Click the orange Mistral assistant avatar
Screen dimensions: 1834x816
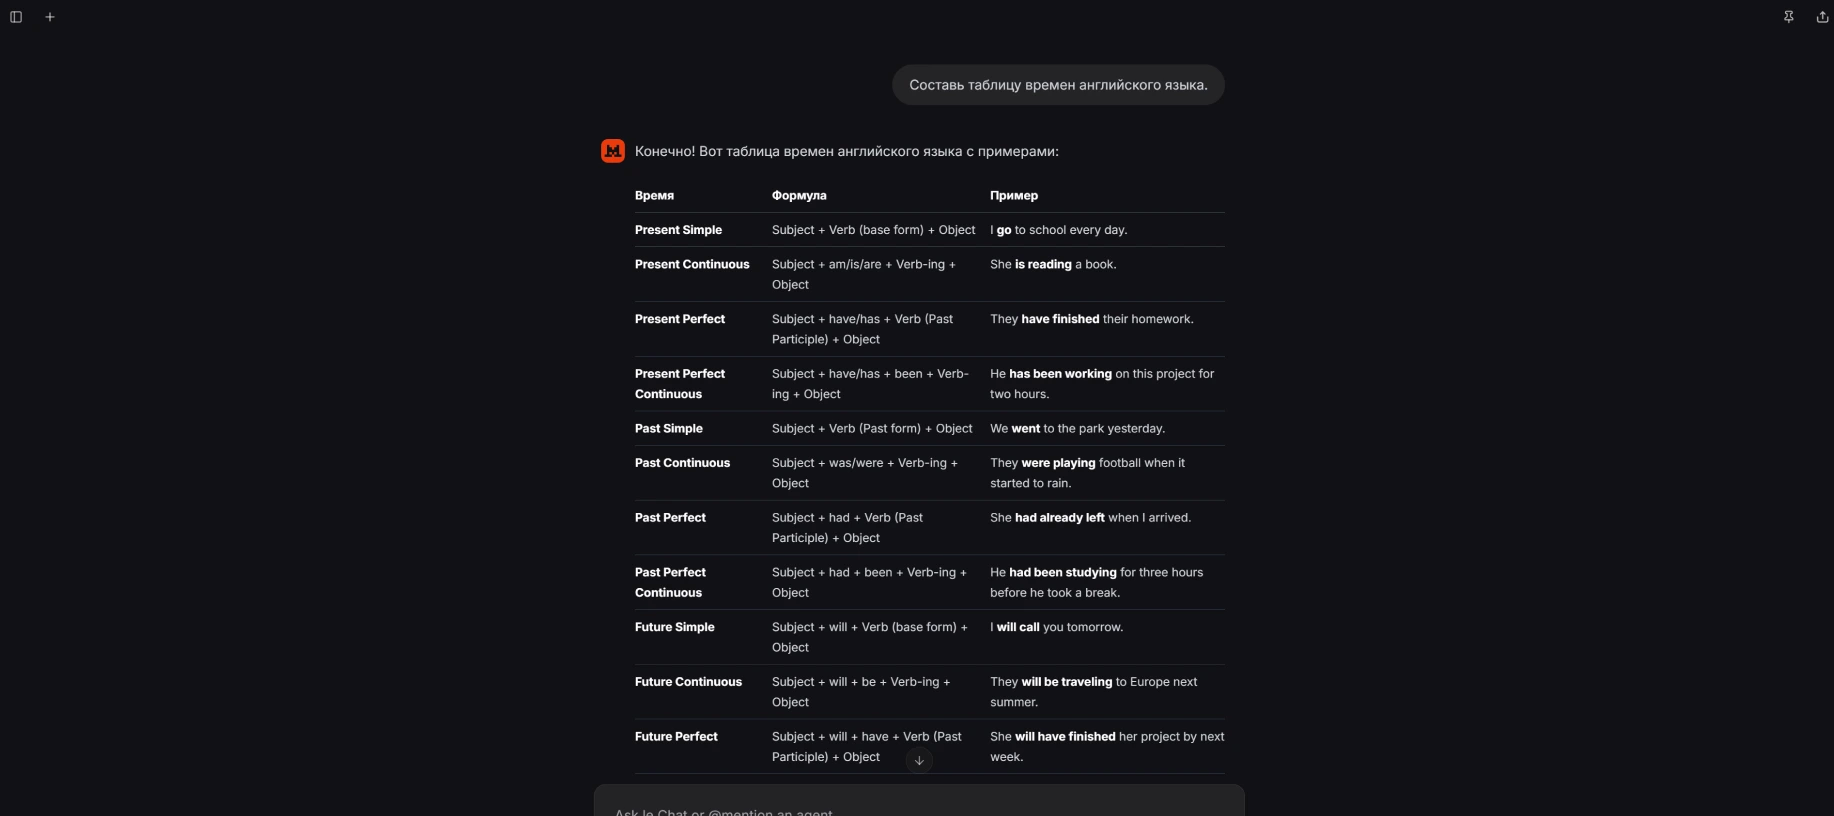click(613, 151)
